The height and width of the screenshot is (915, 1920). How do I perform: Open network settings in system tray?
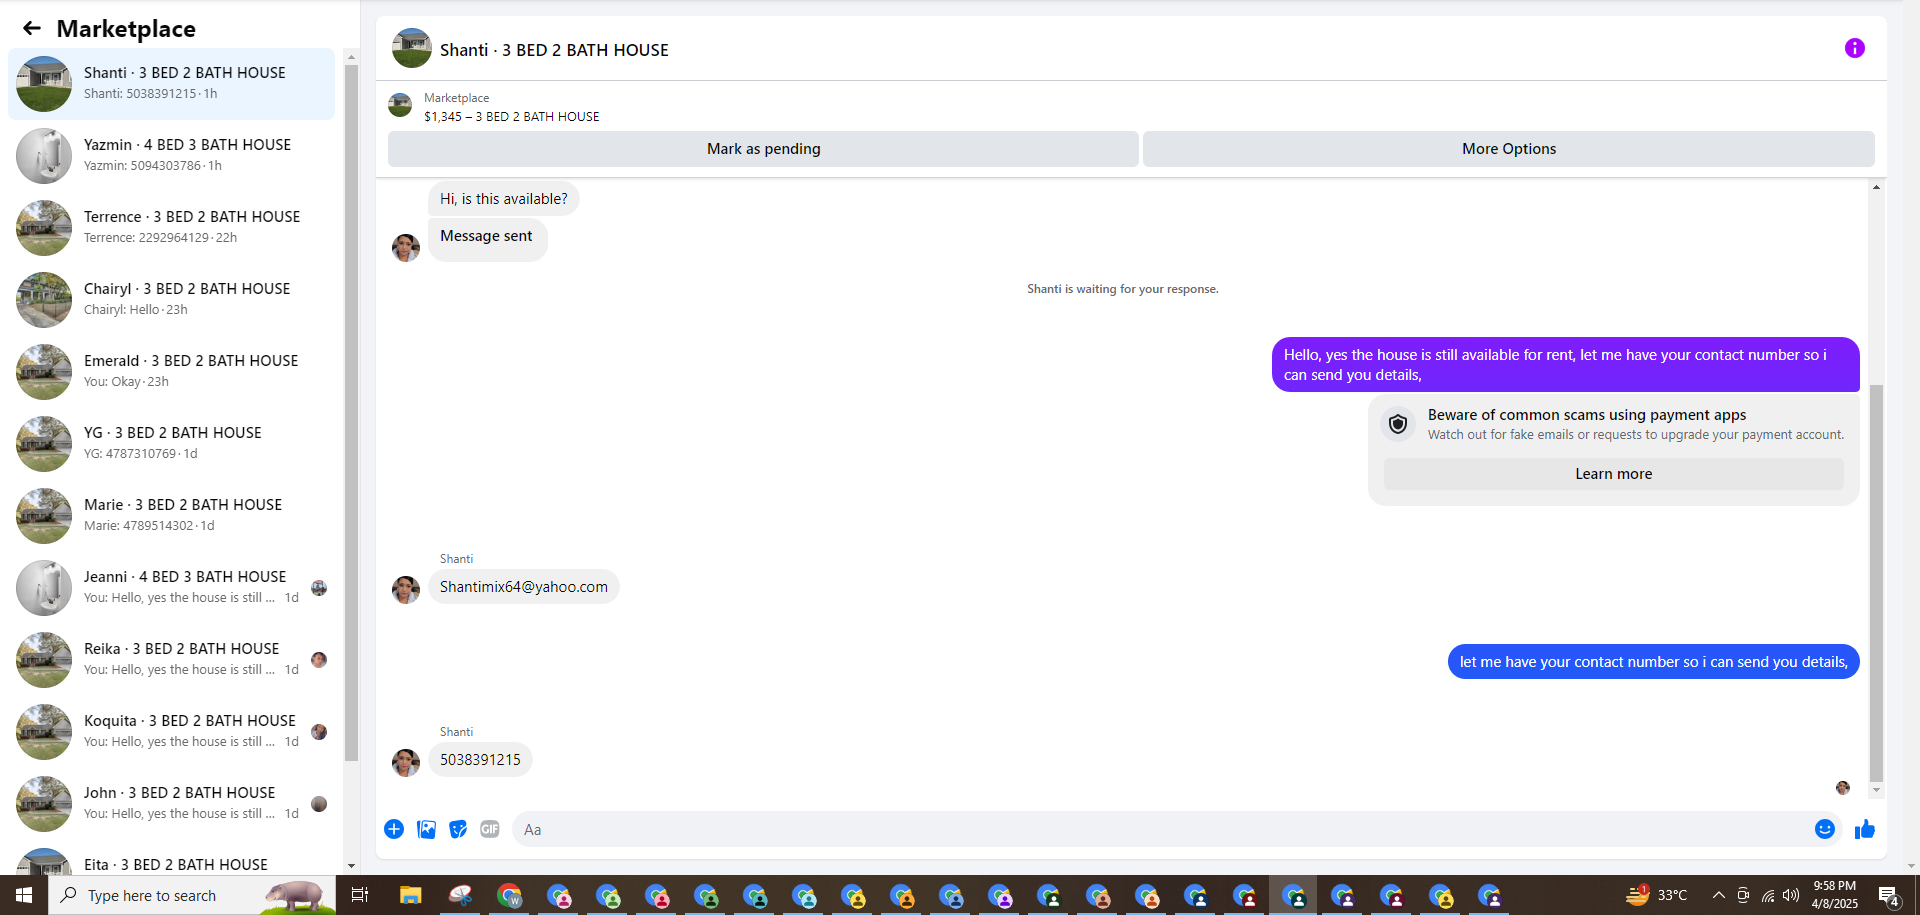tap(1767, 895)
